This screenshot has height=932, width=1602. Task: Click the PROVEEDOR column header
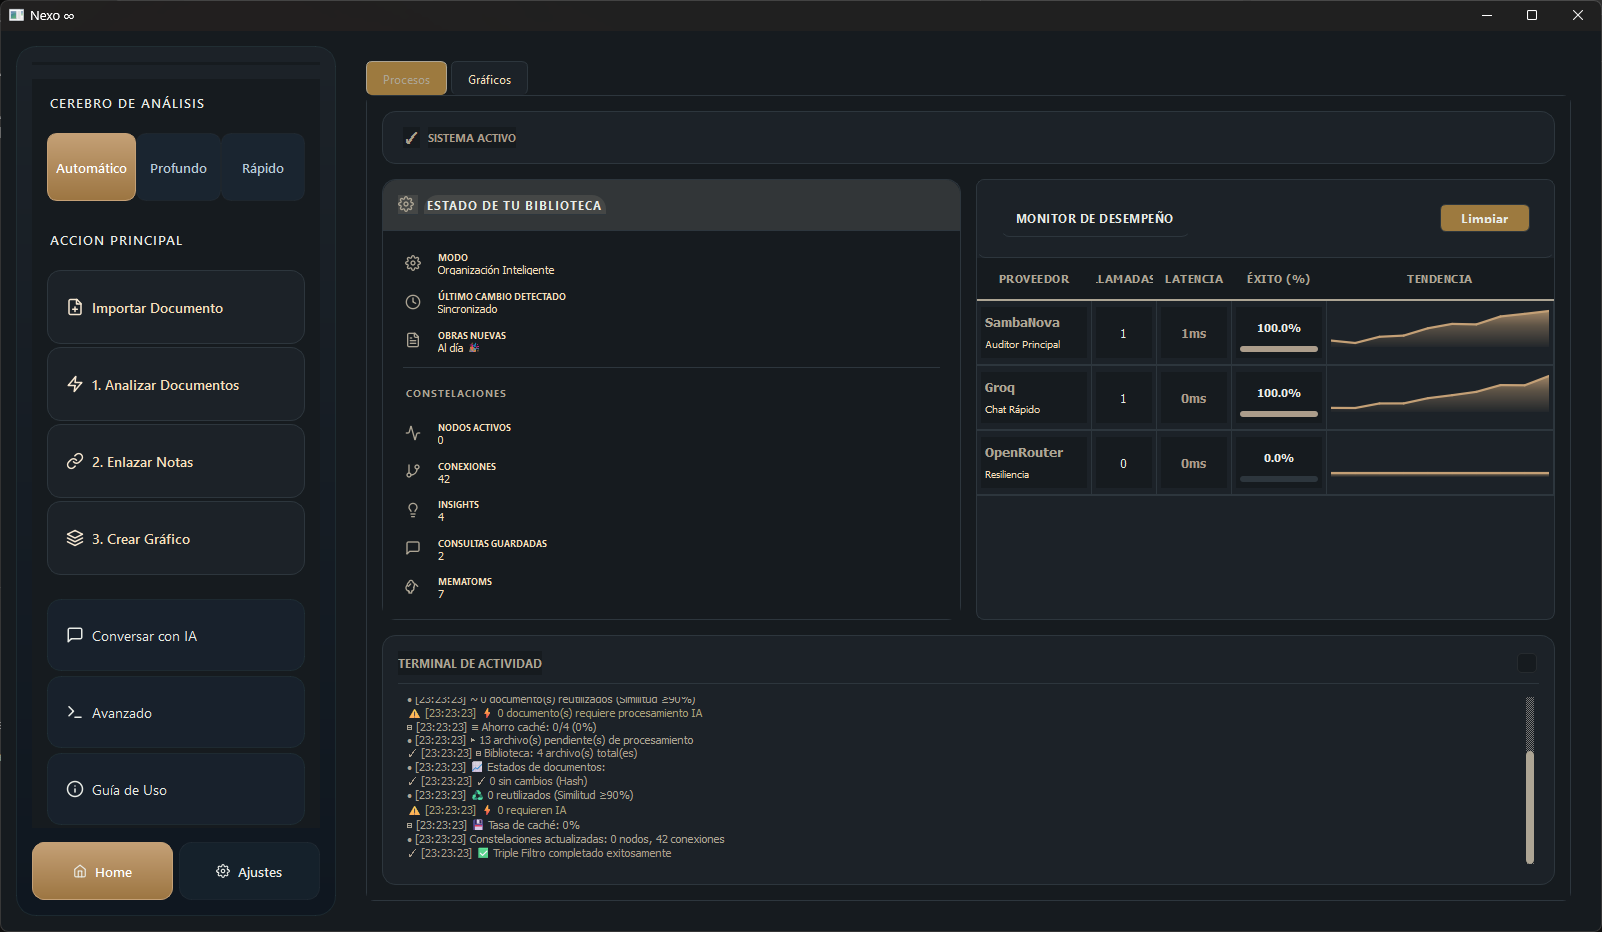click(1033, 279)
